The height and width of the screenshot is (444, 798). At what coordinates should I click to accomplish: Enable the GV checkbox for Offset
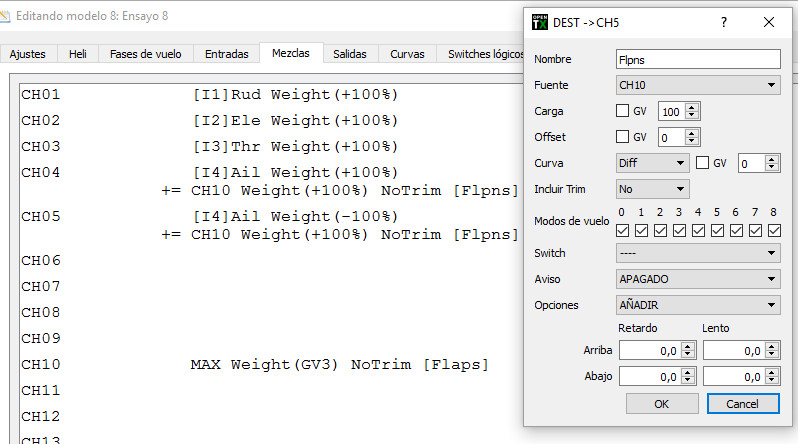pos(623,137)
